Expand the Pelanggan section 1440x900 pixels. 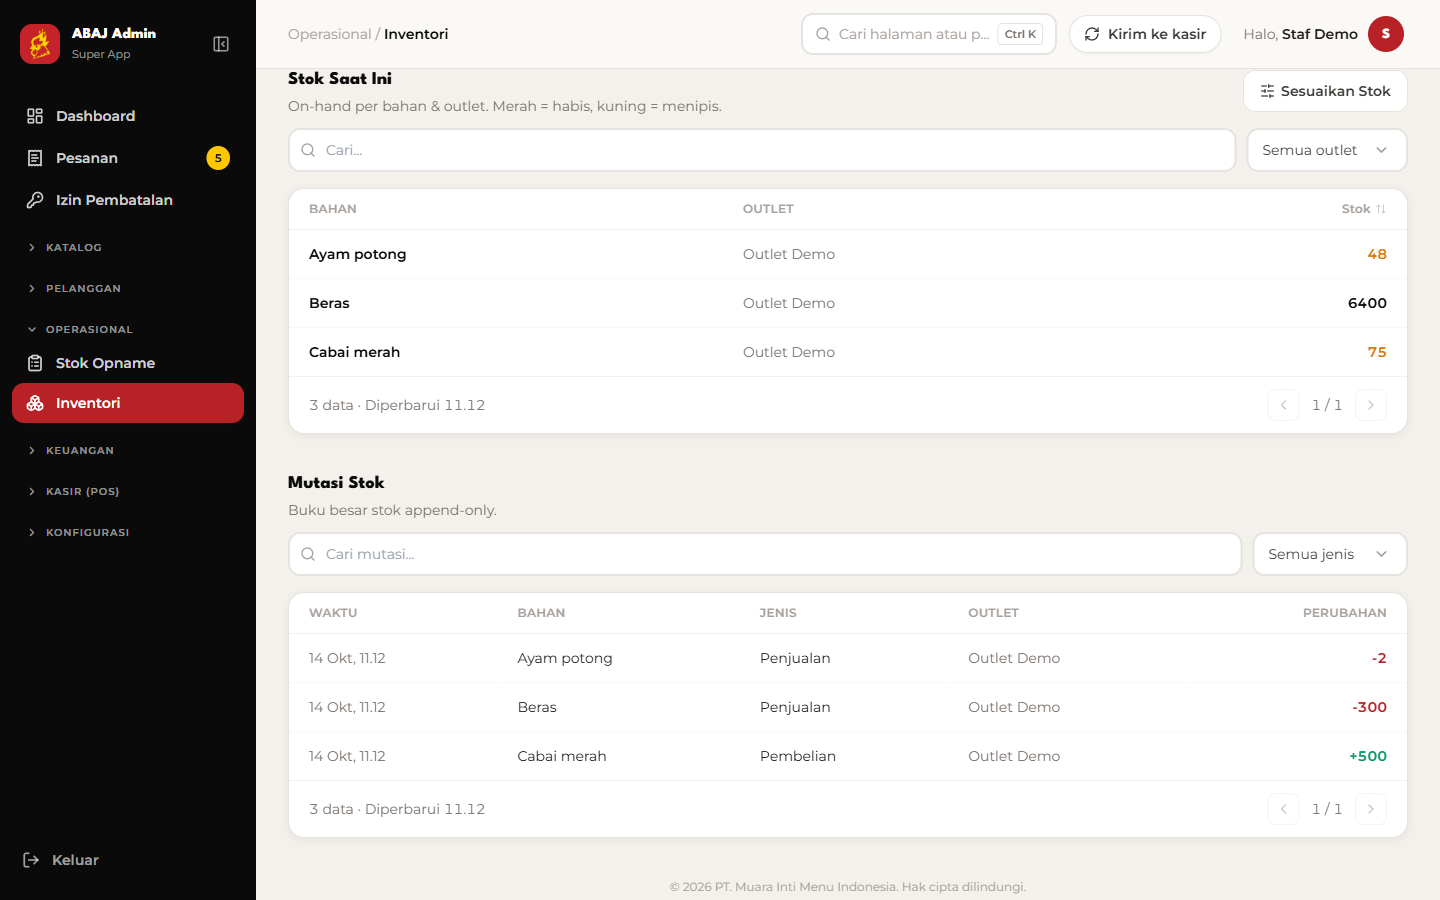[x=128, y=288]
